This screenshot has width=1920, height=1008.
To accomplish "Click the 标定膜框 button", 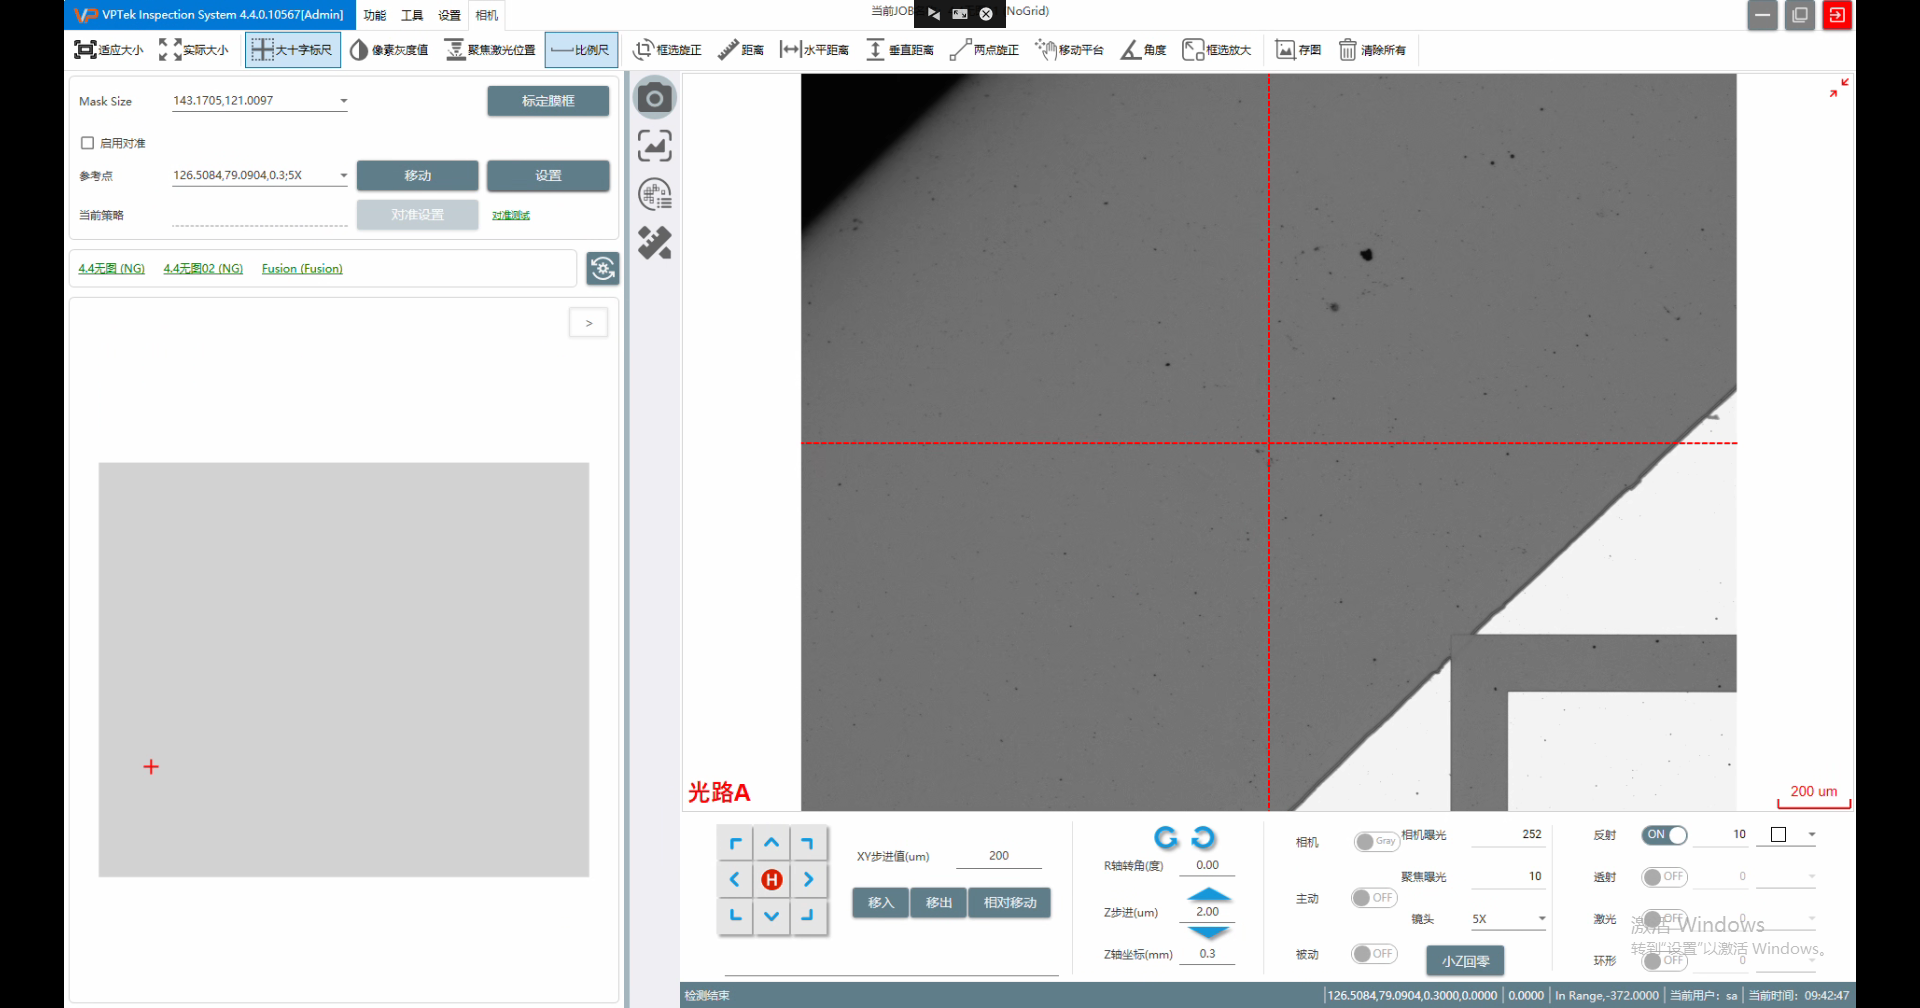I will click(548, 101).
